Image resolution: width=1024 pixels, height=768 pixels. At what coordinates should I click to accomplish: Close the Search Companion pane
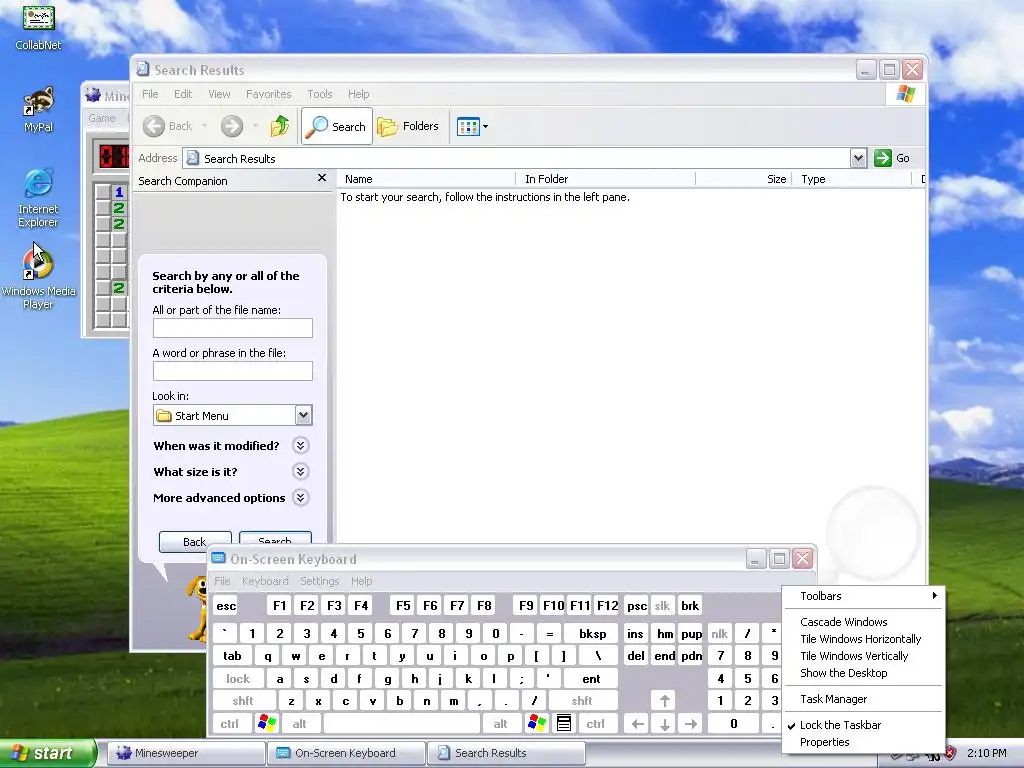321,178
